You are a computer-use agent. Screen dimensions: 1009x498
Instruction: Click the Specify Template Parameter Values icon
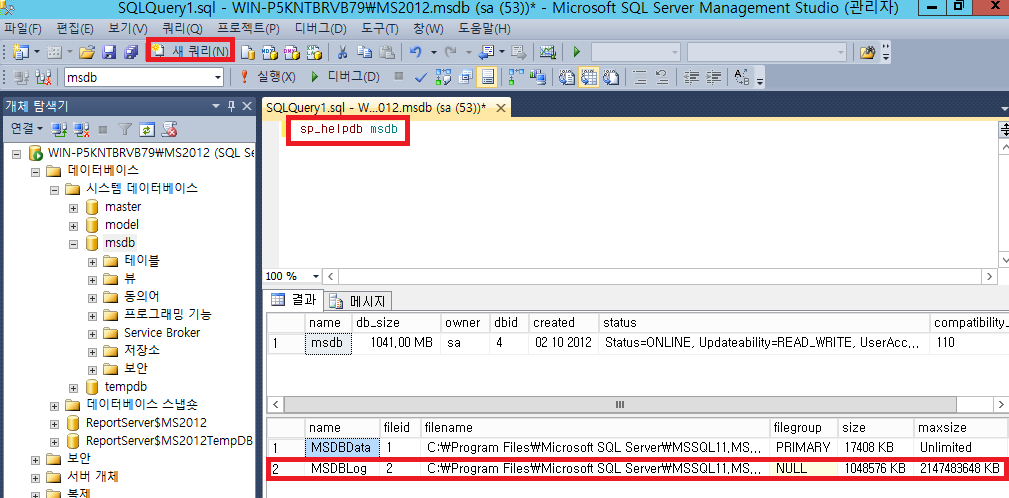pos(742,77)
